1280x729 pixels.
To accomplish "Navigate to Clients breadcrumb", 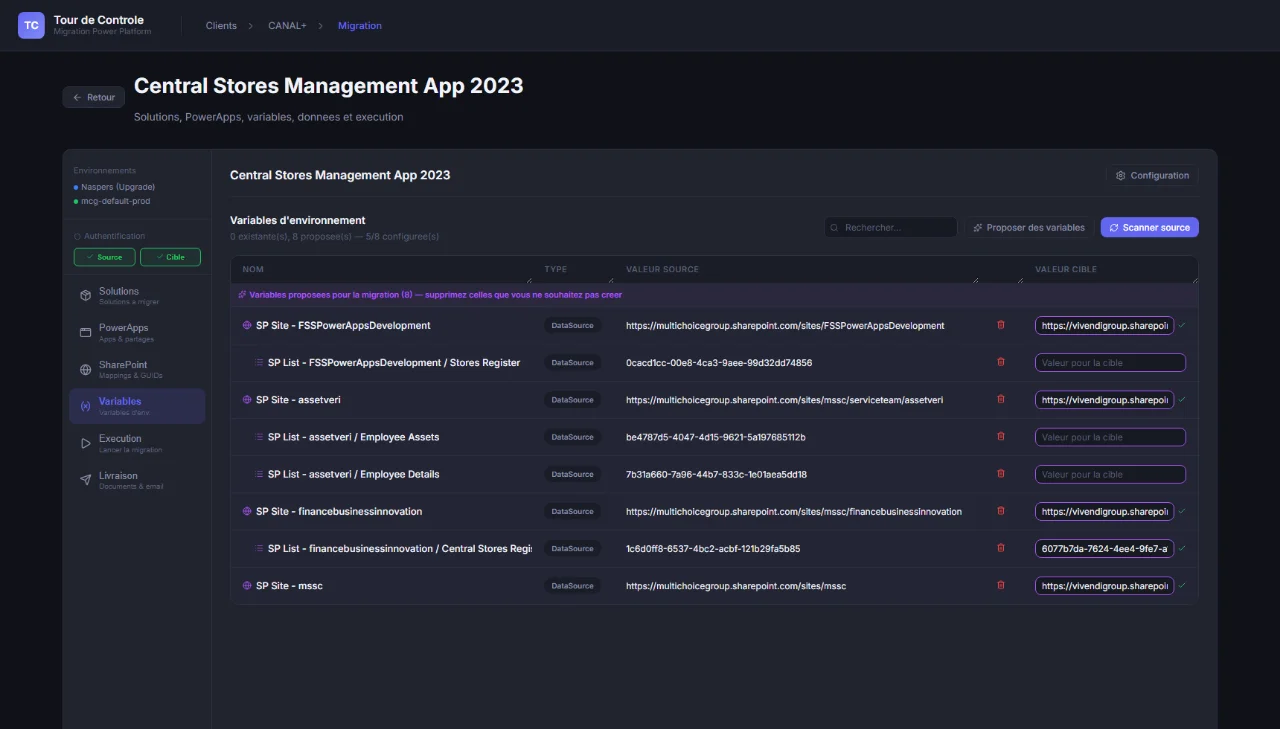I will click(x=221, y=26).
